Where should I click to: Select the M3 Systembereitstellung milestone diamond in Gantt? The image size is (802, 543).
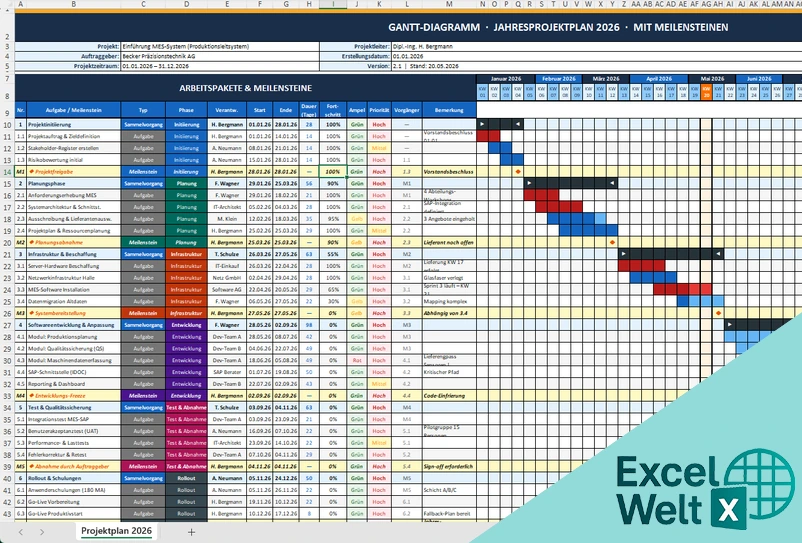718,313
